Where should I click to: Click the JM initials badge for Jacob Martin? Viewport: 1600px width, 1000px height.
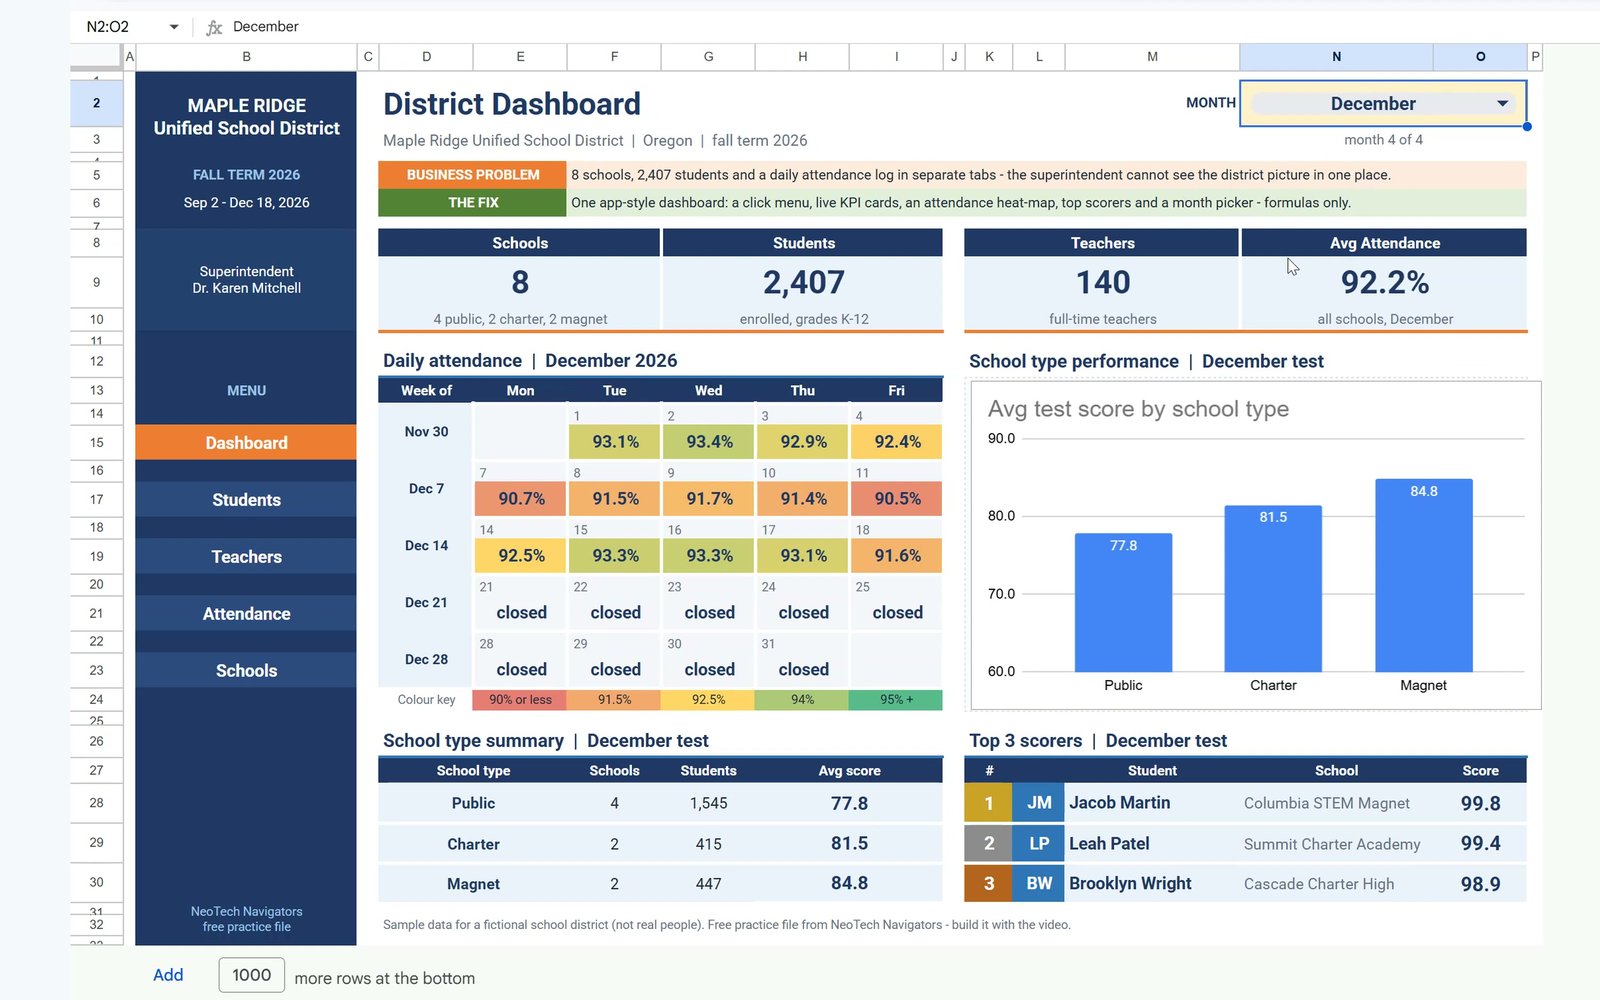(1039, 803)
